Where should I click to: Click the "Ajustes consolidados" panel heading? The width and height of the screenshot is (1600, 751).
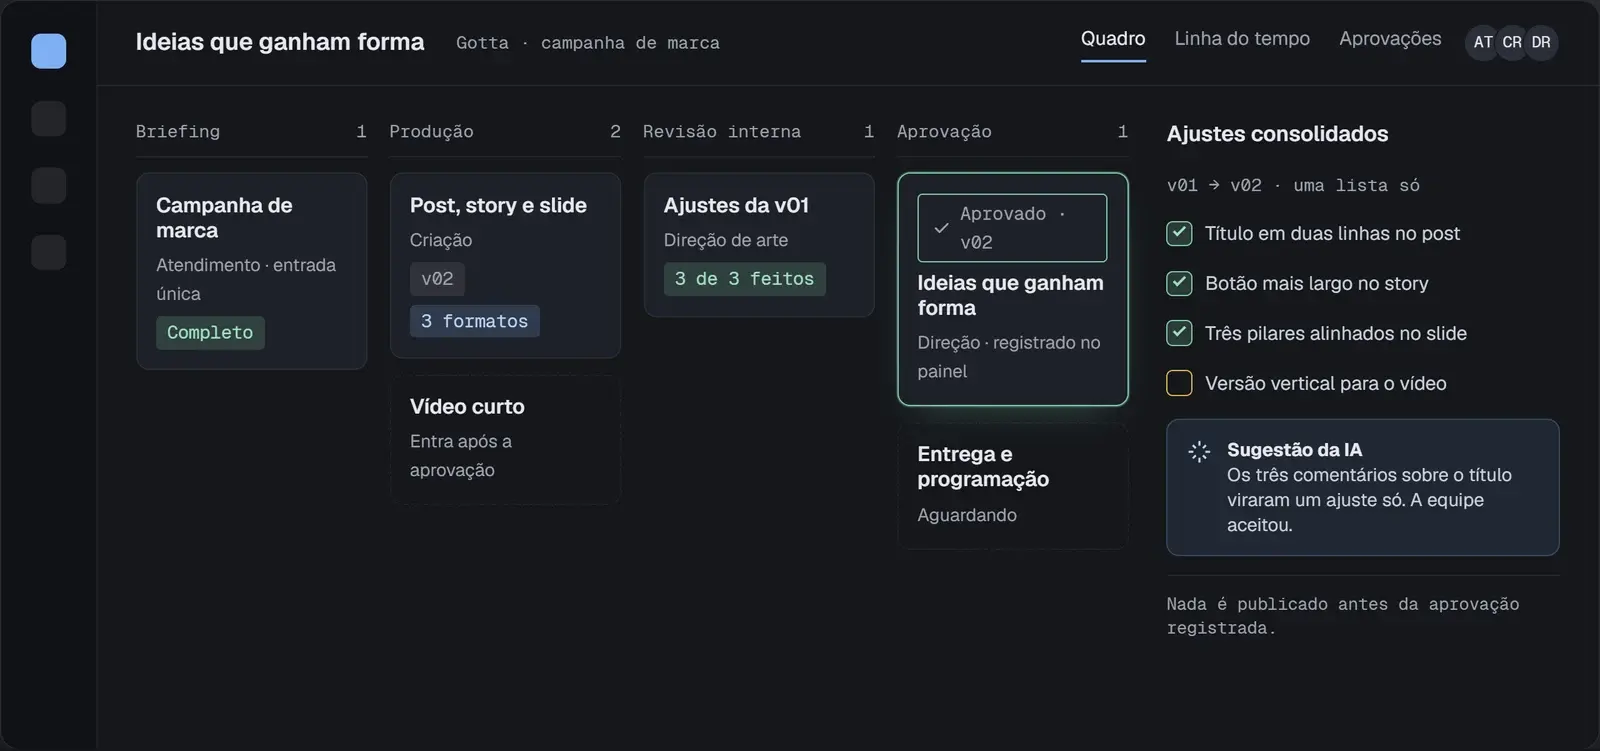click(x=1277, y=134)
